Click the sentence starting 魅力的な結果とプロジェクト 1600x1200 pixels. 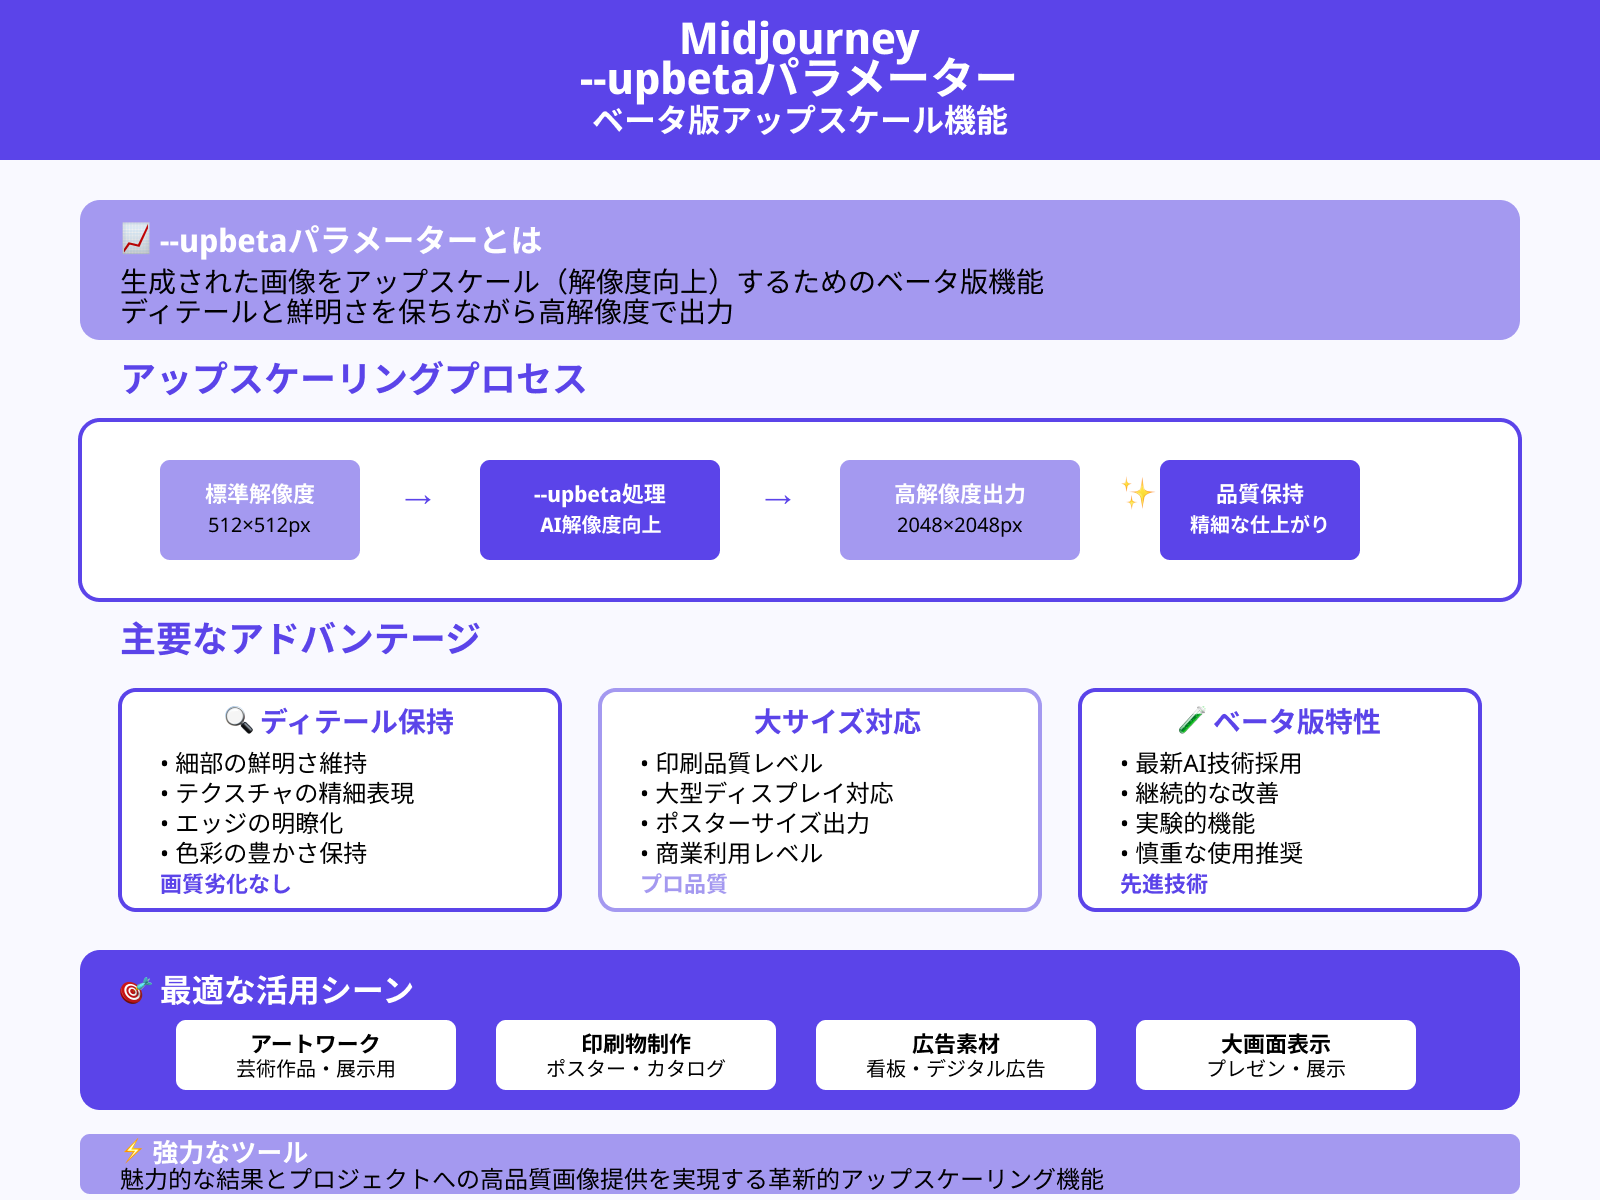pyautogui.click(x=612, y=1180)
